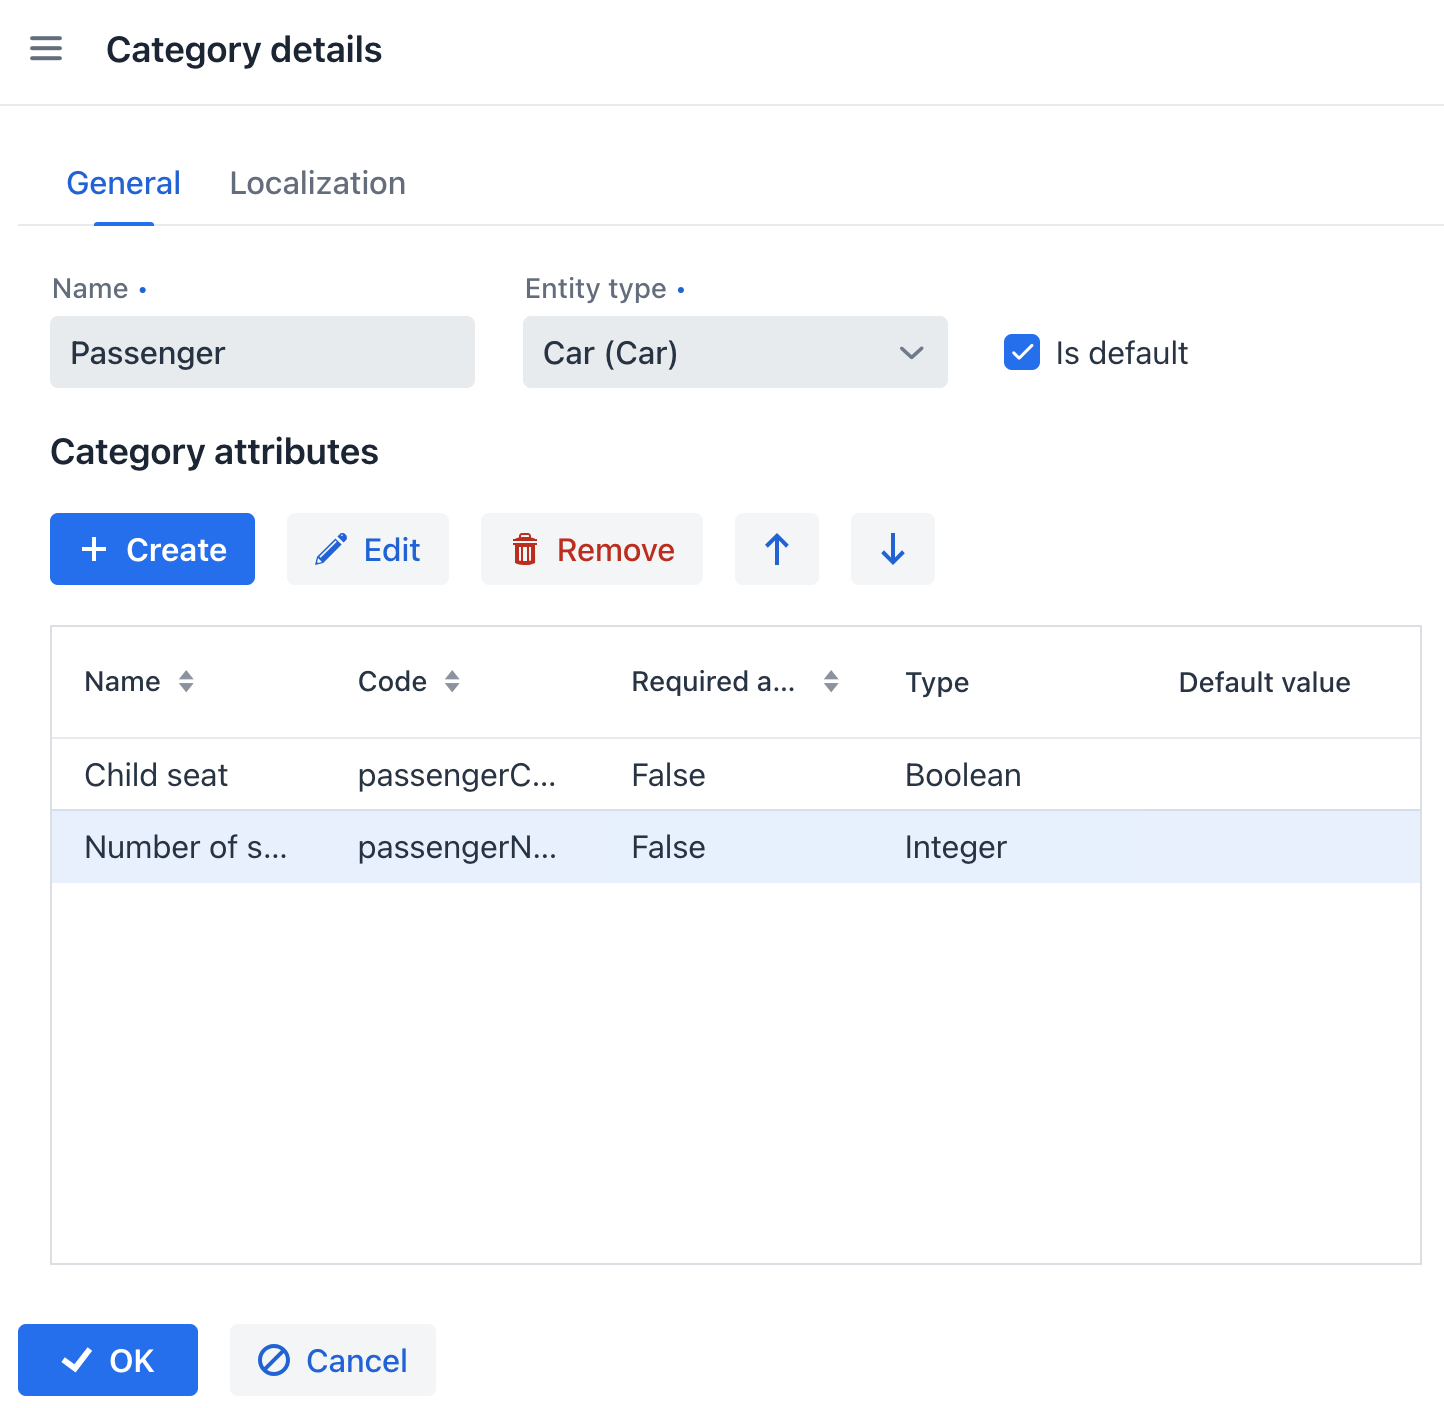Open the Entity type dropdown
This screenshot has width=1444, height=1408.
(735, 352)
